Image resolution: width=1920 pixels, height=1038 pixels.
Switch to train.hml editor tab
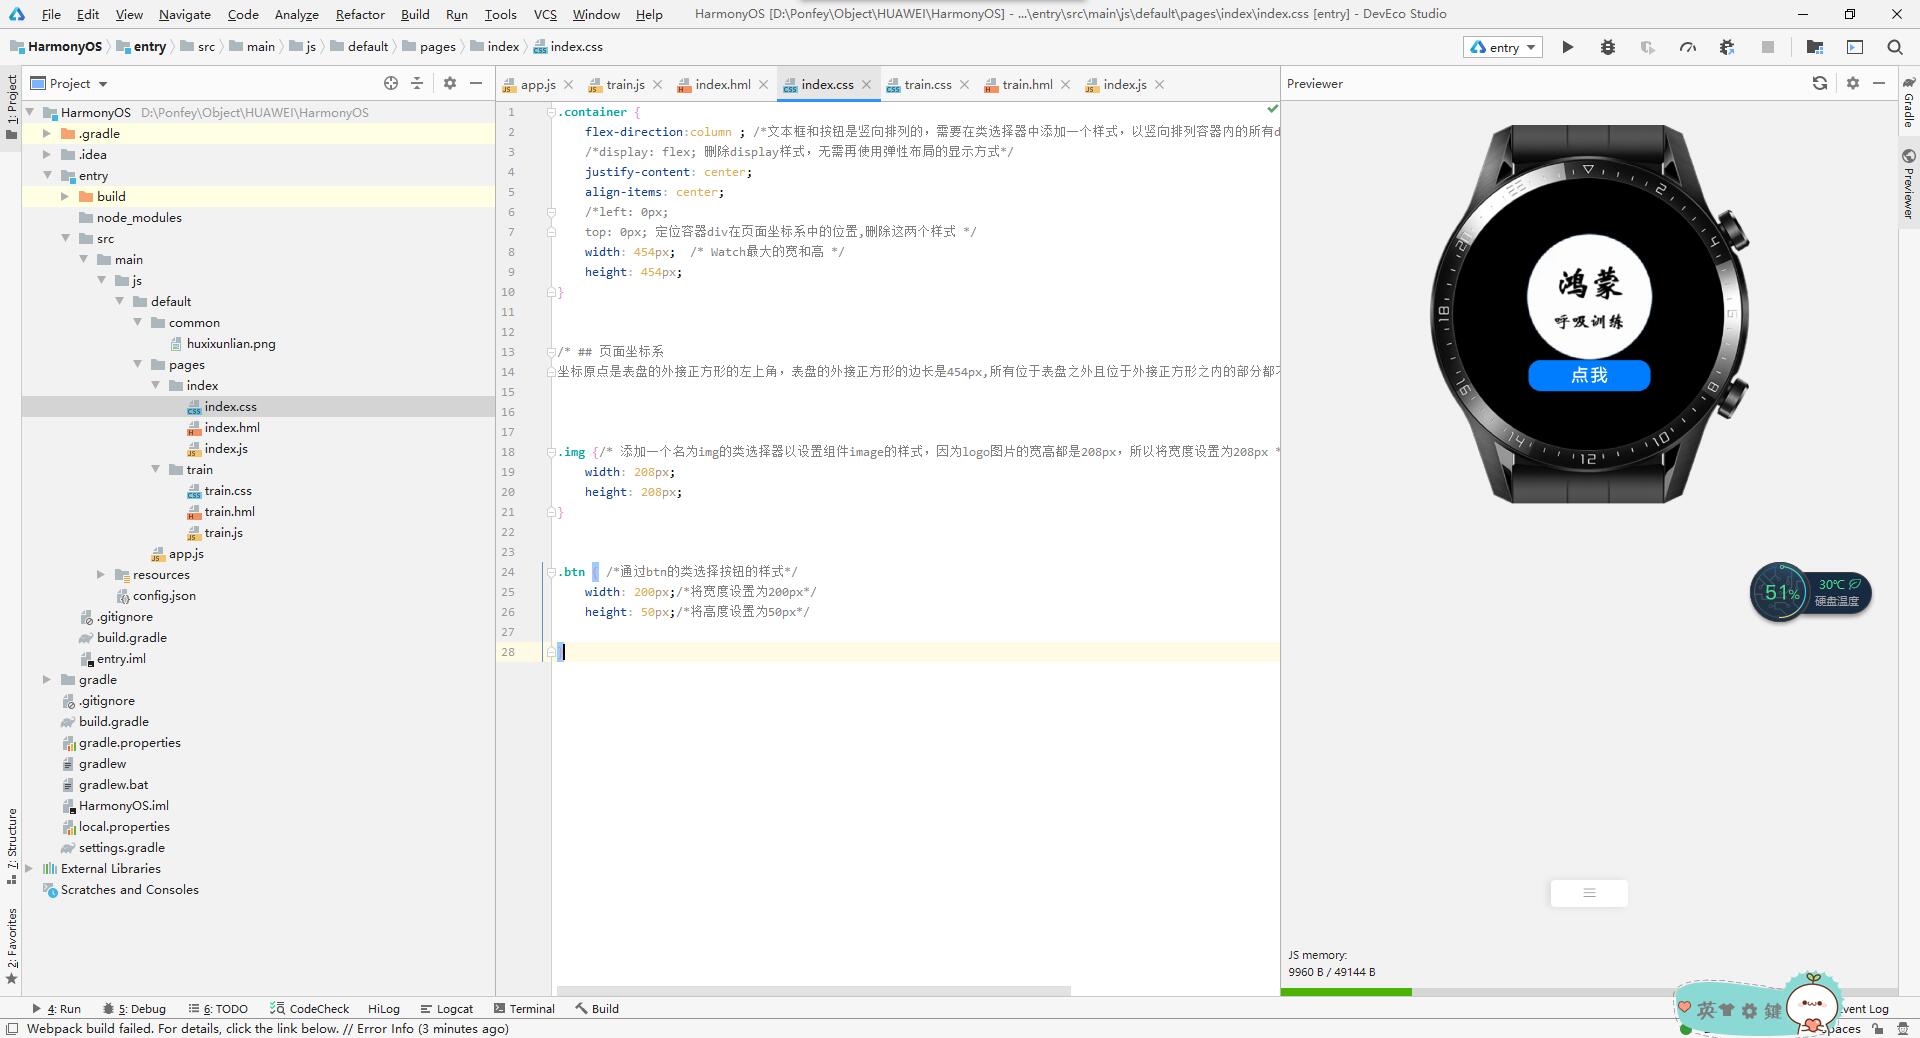click(1027, 85)
